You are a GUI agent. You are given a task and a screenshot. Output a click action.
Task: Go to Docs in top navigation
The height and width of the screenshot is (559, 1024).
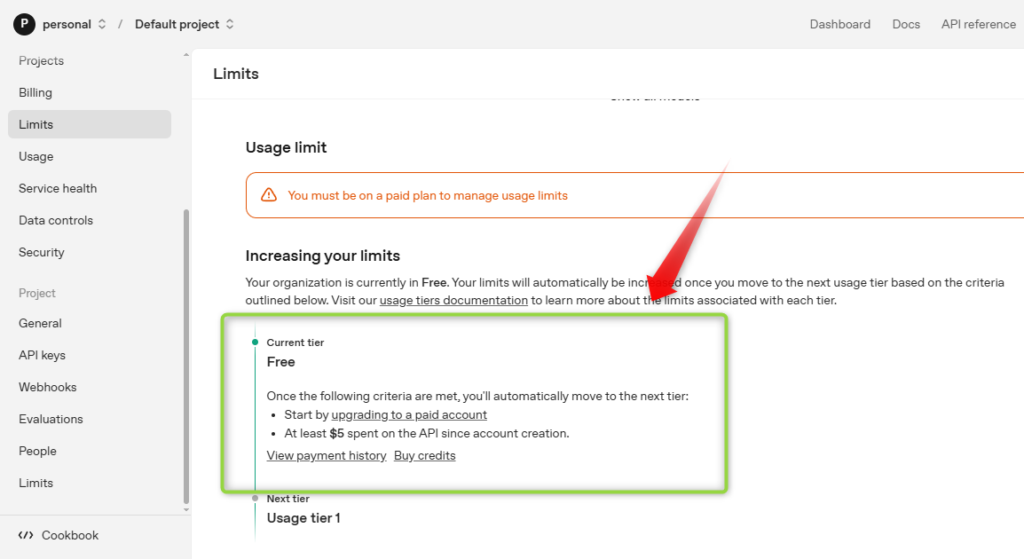[x=906, y=24]
